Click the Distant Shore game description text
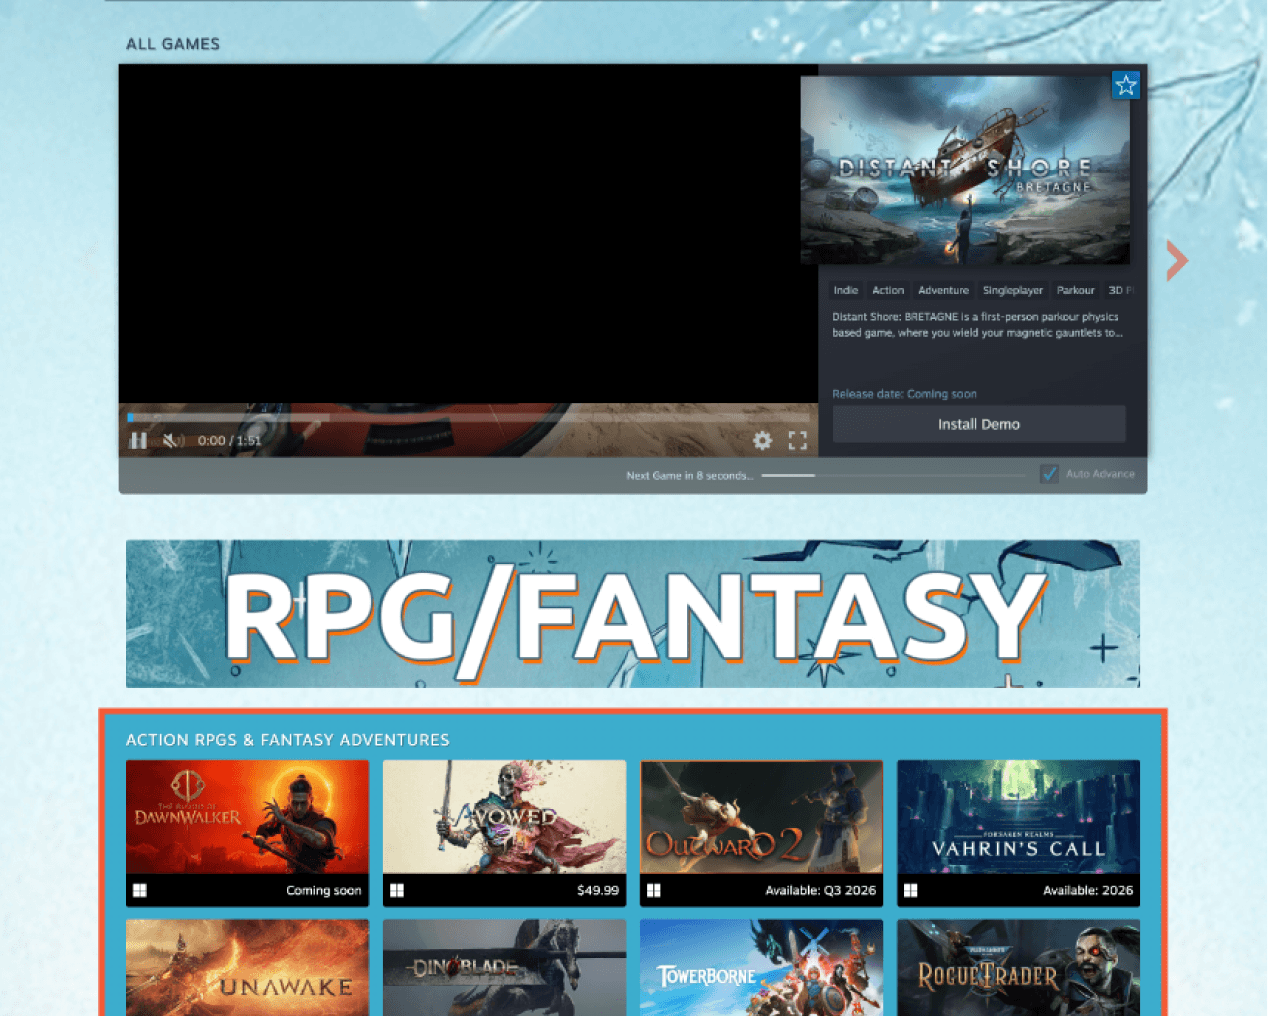This screenshot has height=1016, width=1268. pyautogui.click(x=977, y=325)
